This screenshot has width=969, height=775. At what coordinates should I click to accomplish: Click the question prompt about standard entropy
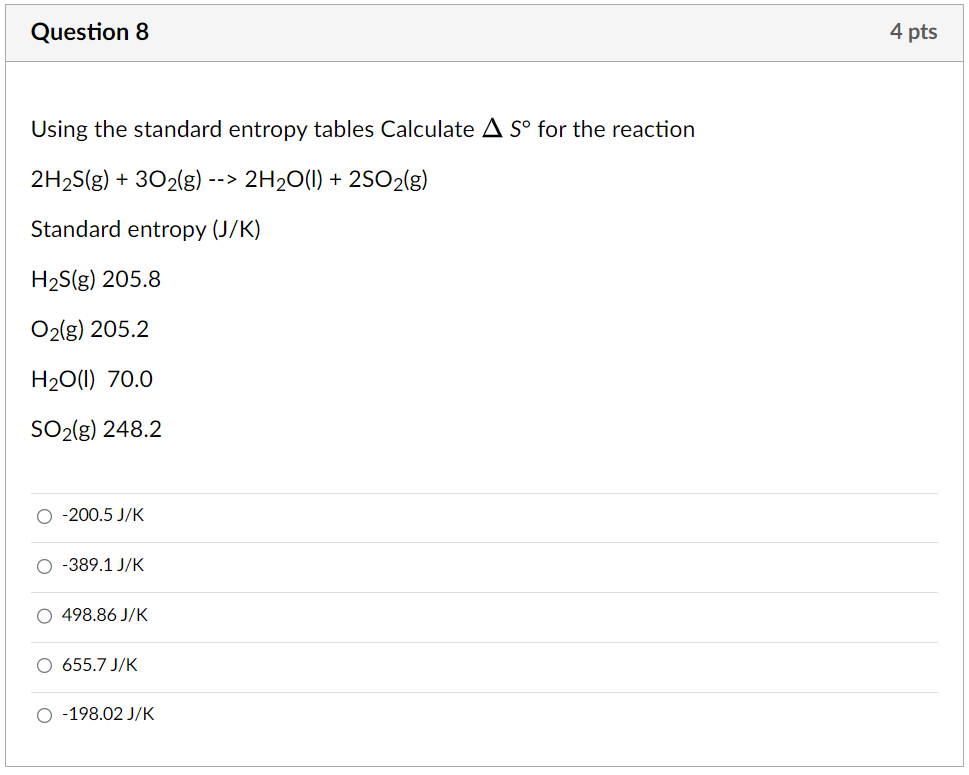362,129
